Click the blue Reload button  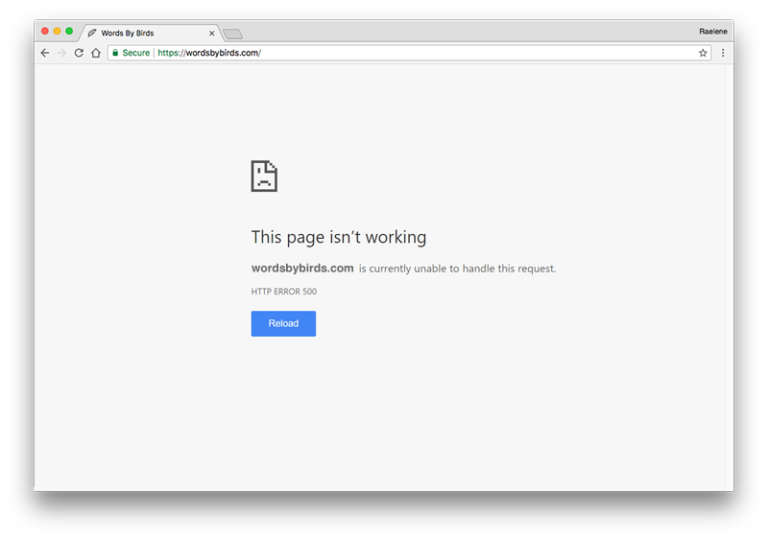284,323
